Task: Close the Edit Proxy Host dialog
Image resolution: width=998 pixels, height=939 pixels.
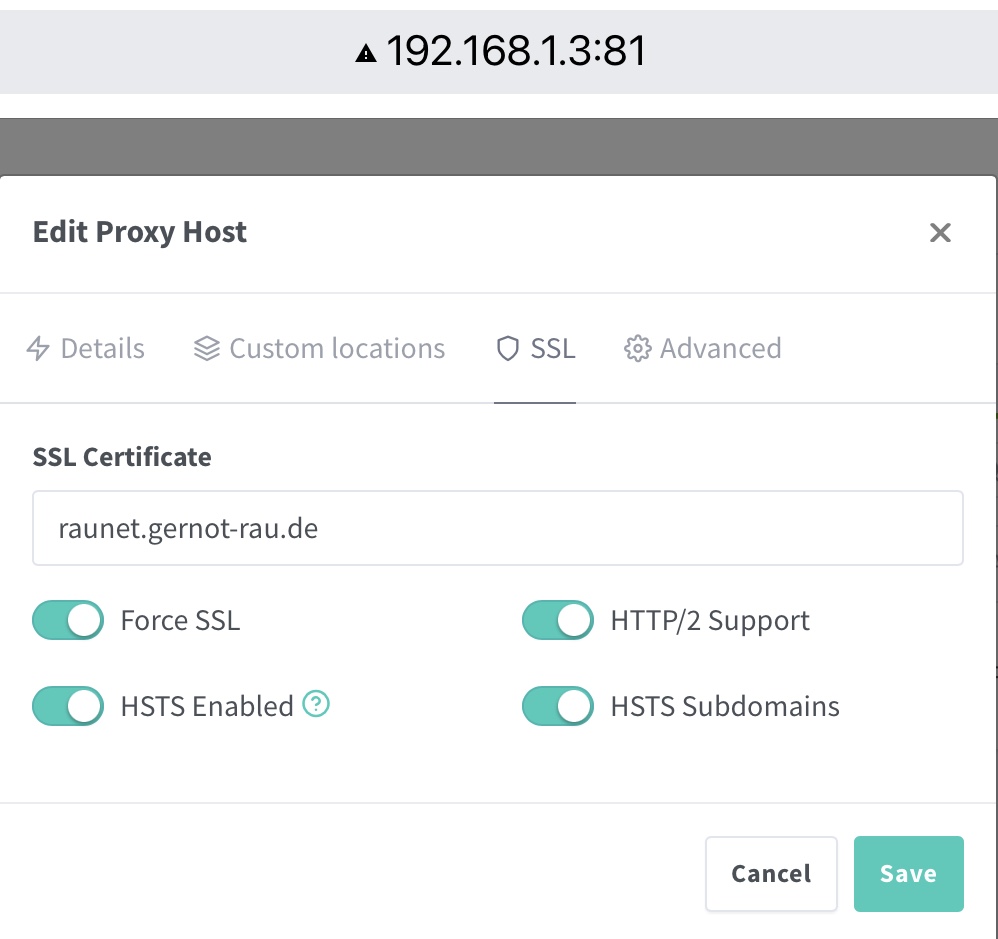Action: (x=940, y=233)
